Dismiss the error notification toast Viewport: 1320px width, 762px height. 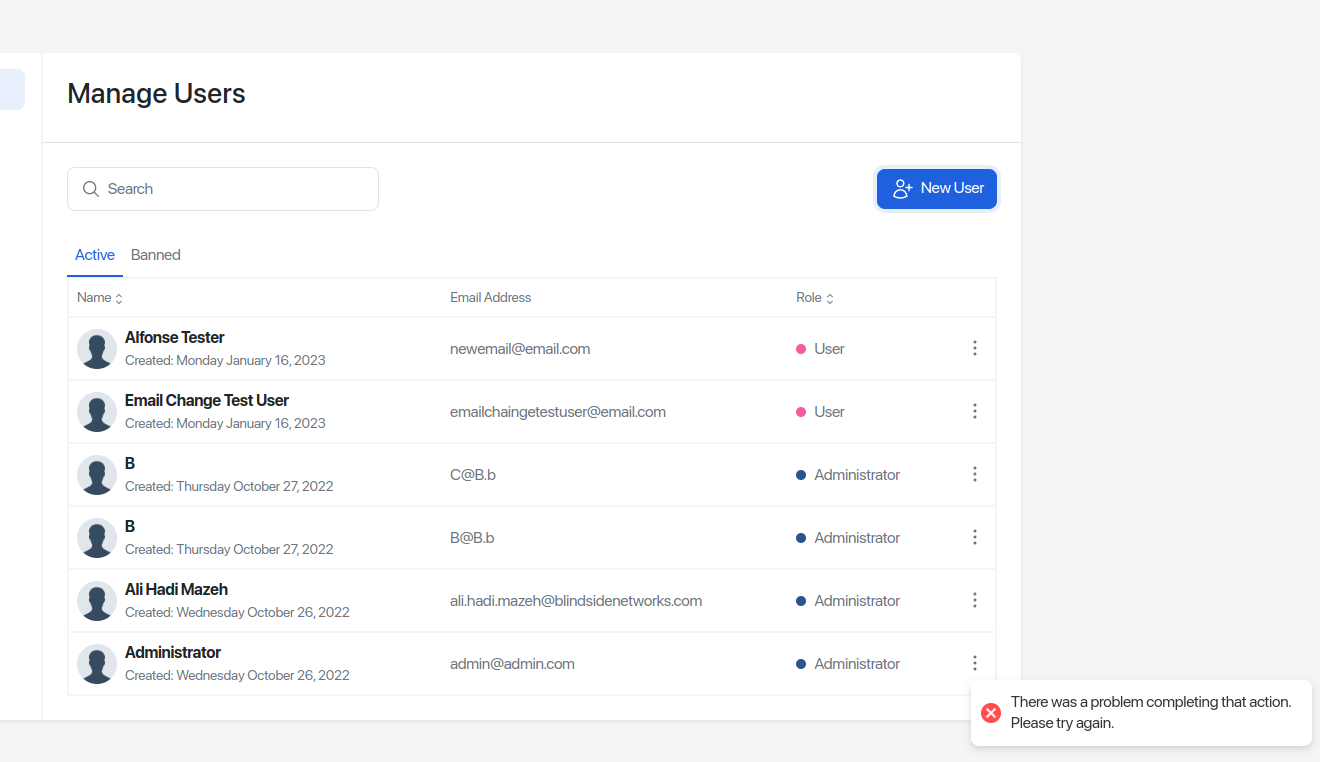point(1140,712)
